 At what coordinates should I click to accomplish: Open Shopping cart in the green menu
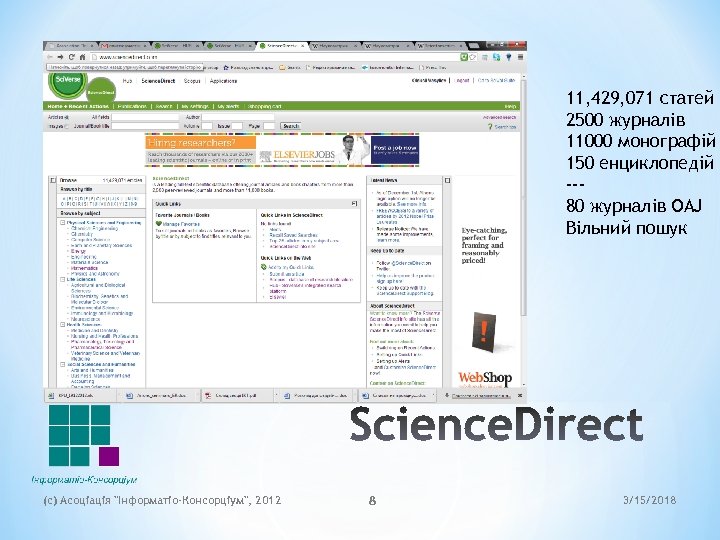pos(264,106)
